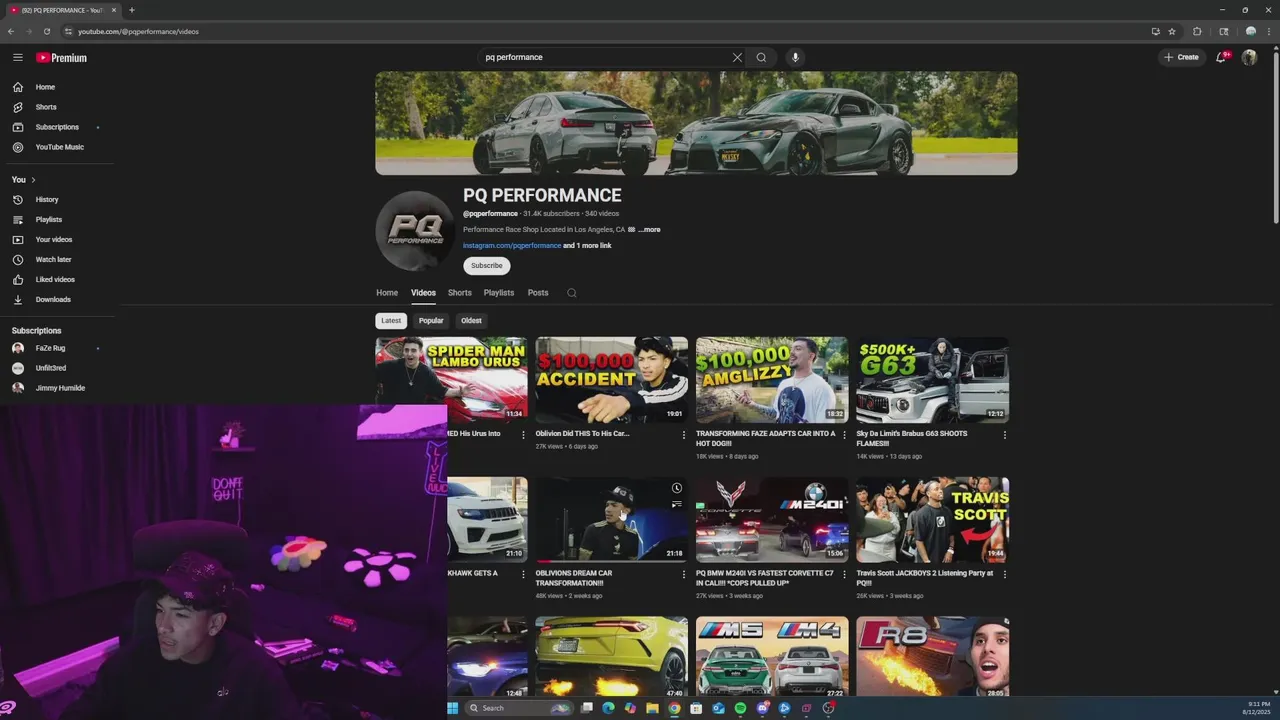Open the $100,000 Accident video thumbnail
Image resolution: width=1280 pixels, height=720 pixels.
pos(612,380)
